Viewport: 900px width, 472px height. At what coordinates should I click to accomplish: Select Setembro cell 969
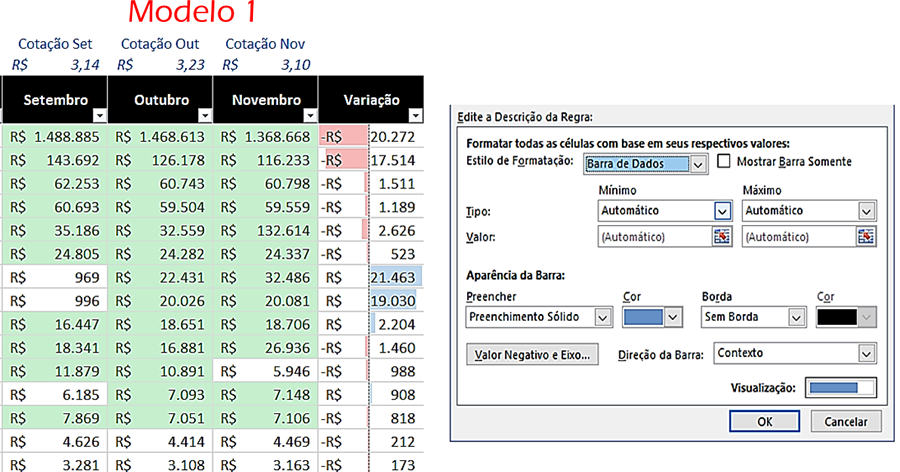(x=55, y=277)
